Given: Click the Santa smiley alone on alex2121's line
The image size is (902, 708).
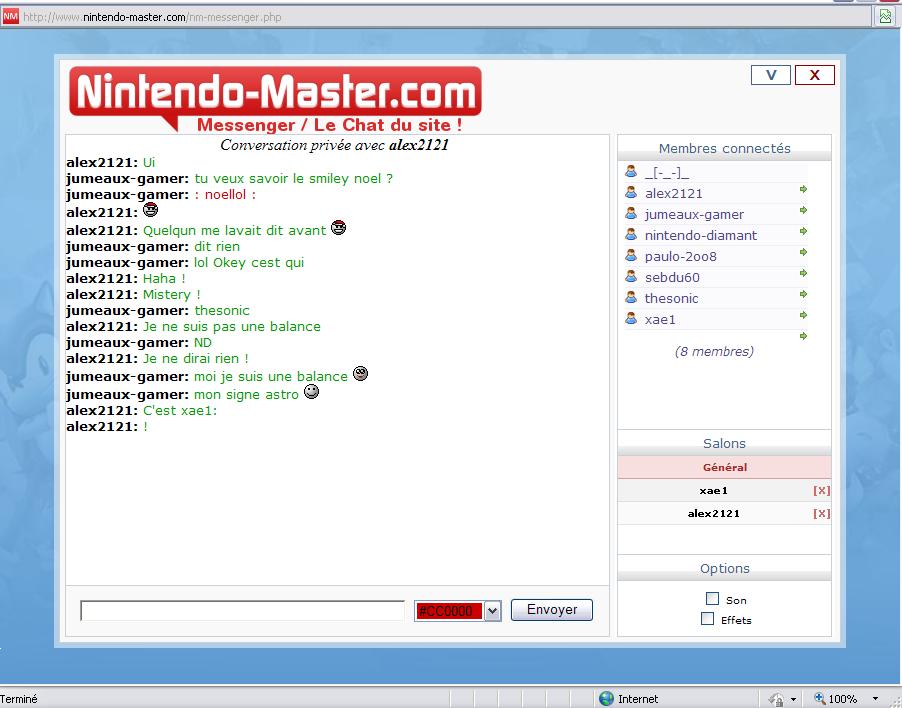Looking at the screenshot, I should (x=150, y=209).
